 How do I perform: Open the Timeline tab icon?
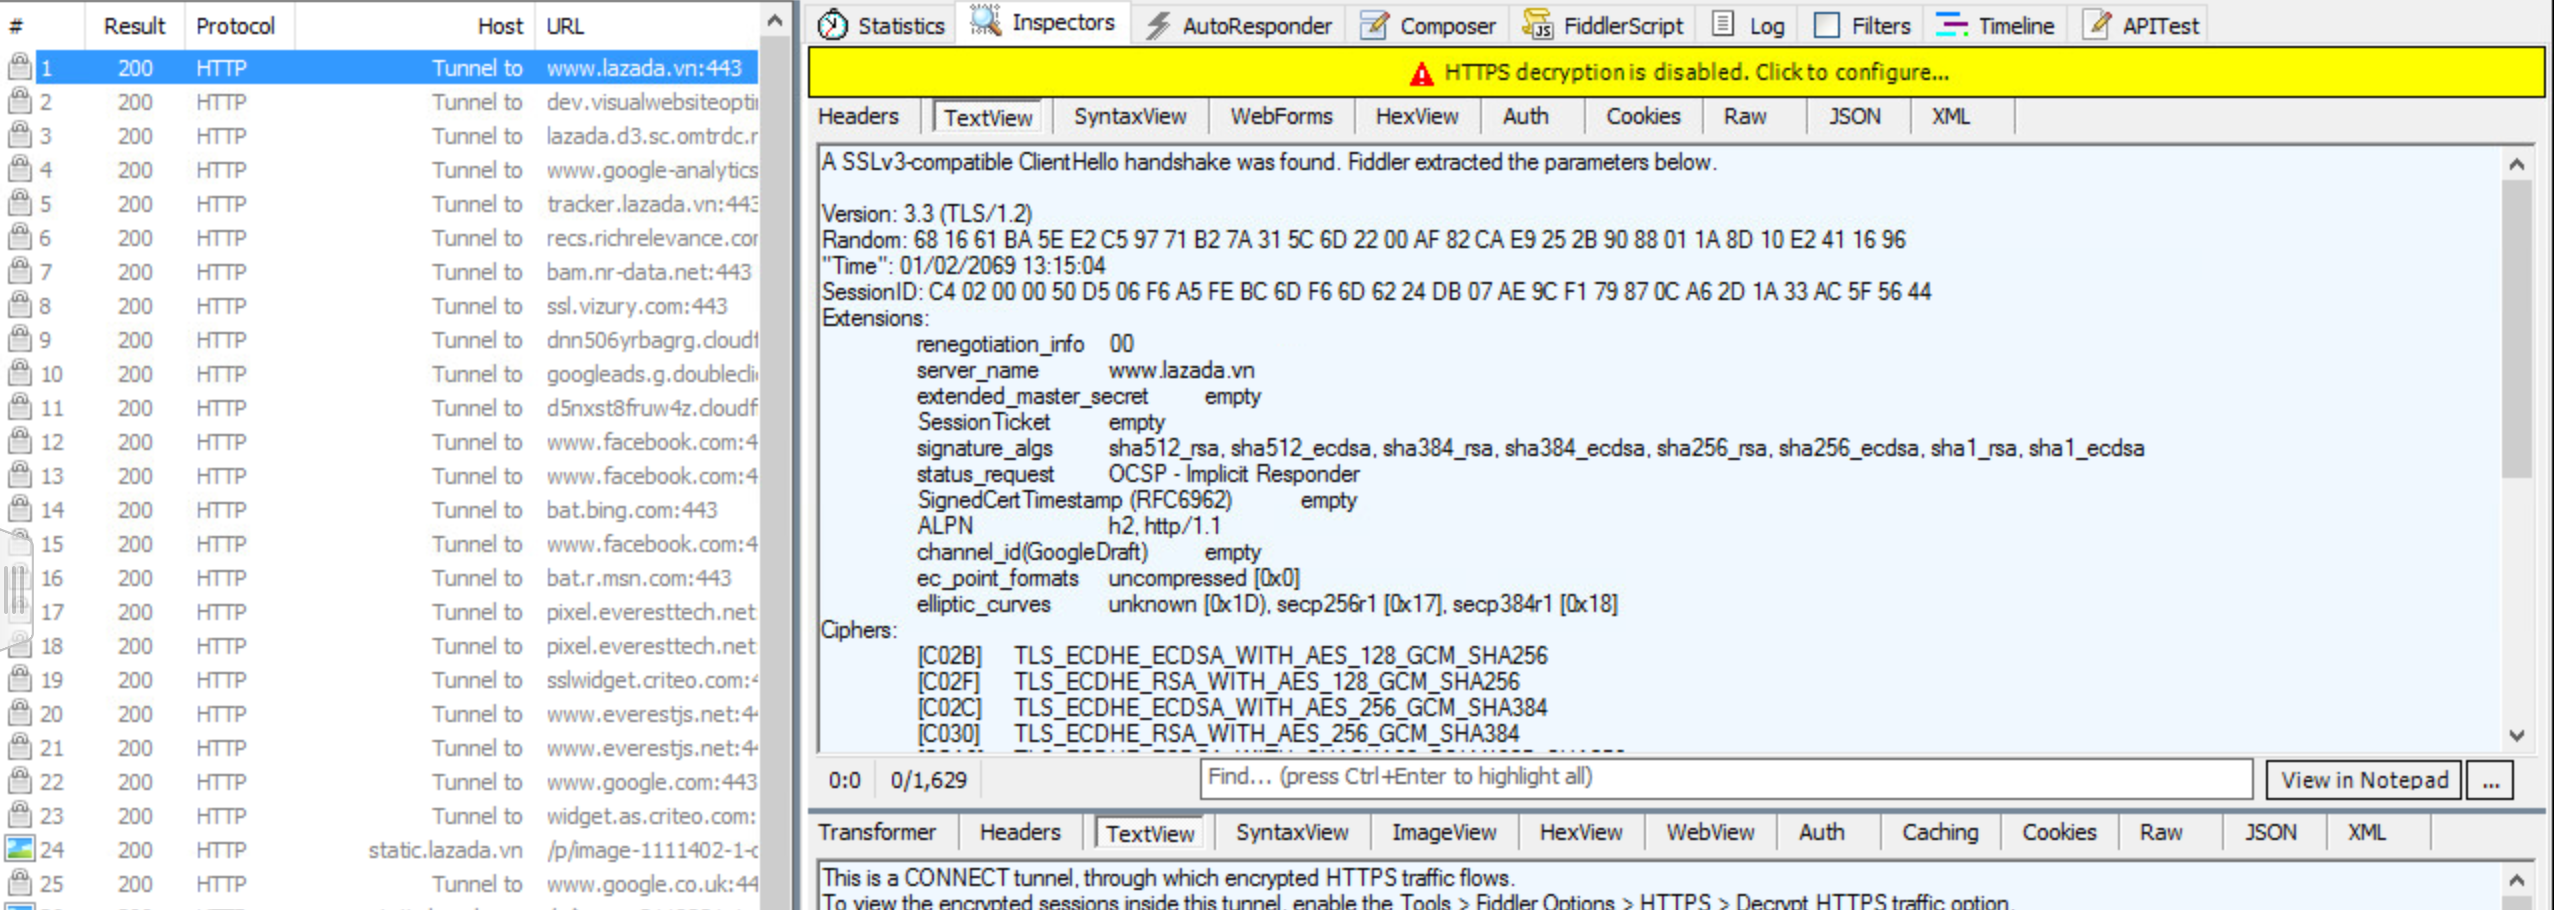coord(1951,25)
